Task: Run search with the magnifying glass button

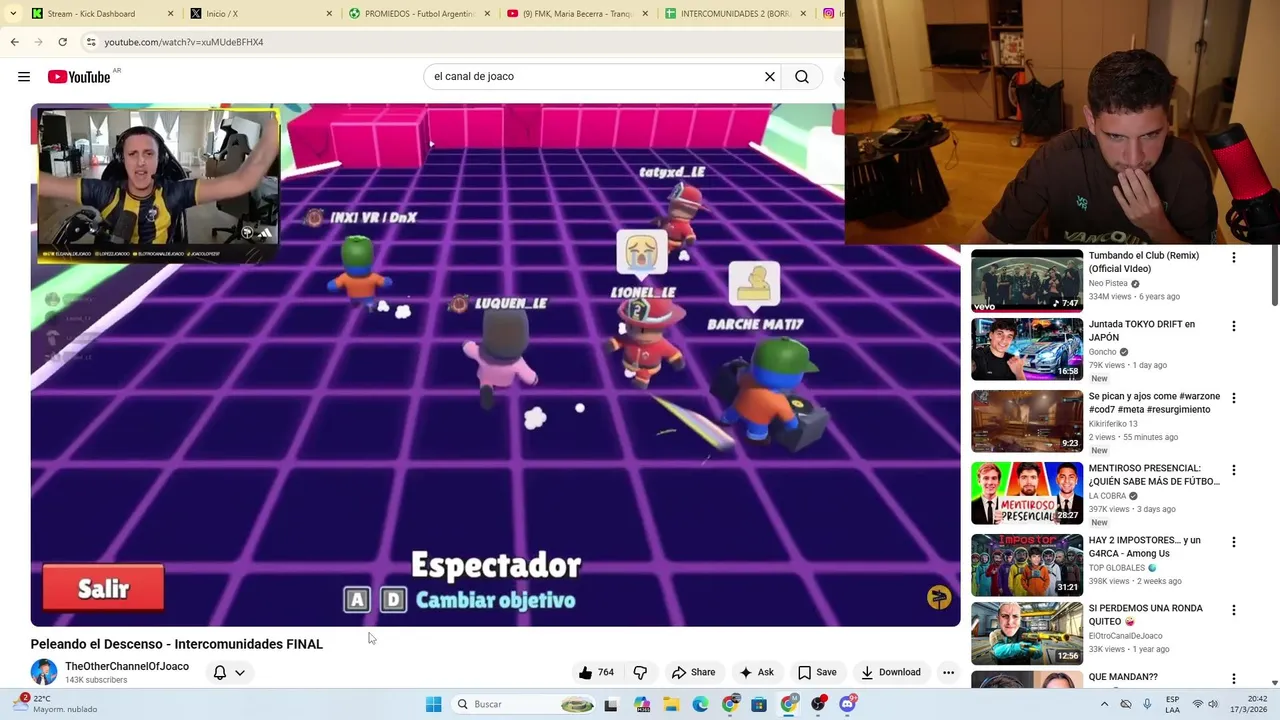Action: pos(802,77)
